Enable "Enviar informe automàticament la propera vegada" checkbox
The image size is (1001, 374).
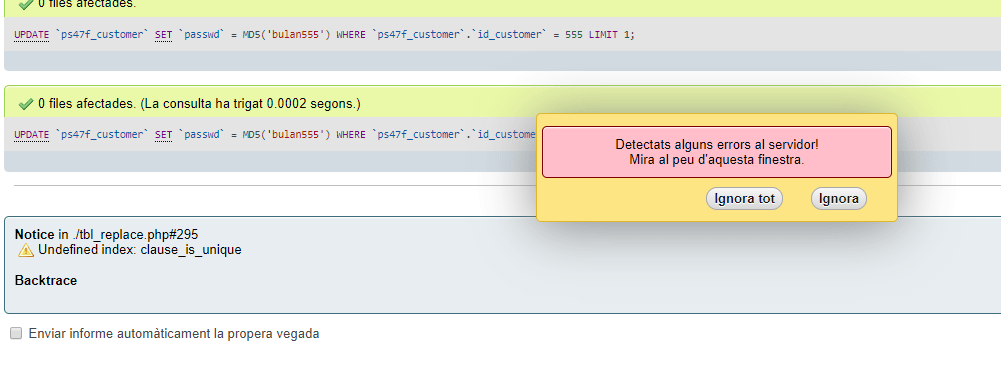click(16, 333)
